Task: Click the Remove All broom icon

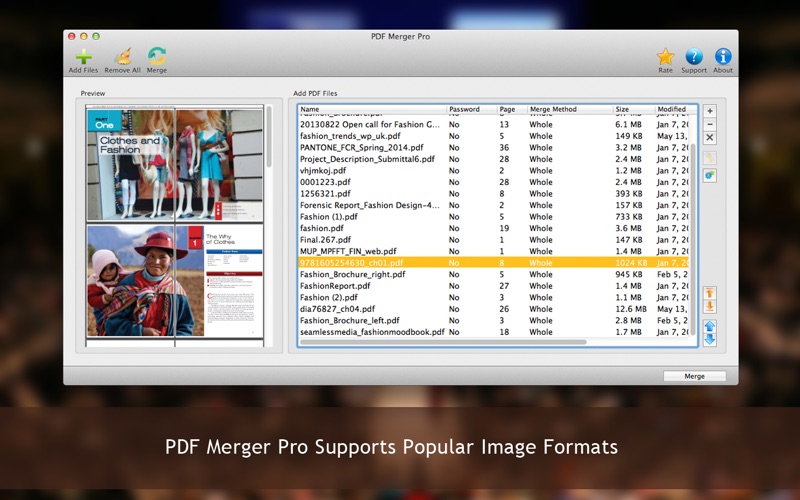Action: pyautogui.click(x=123, y=56)
